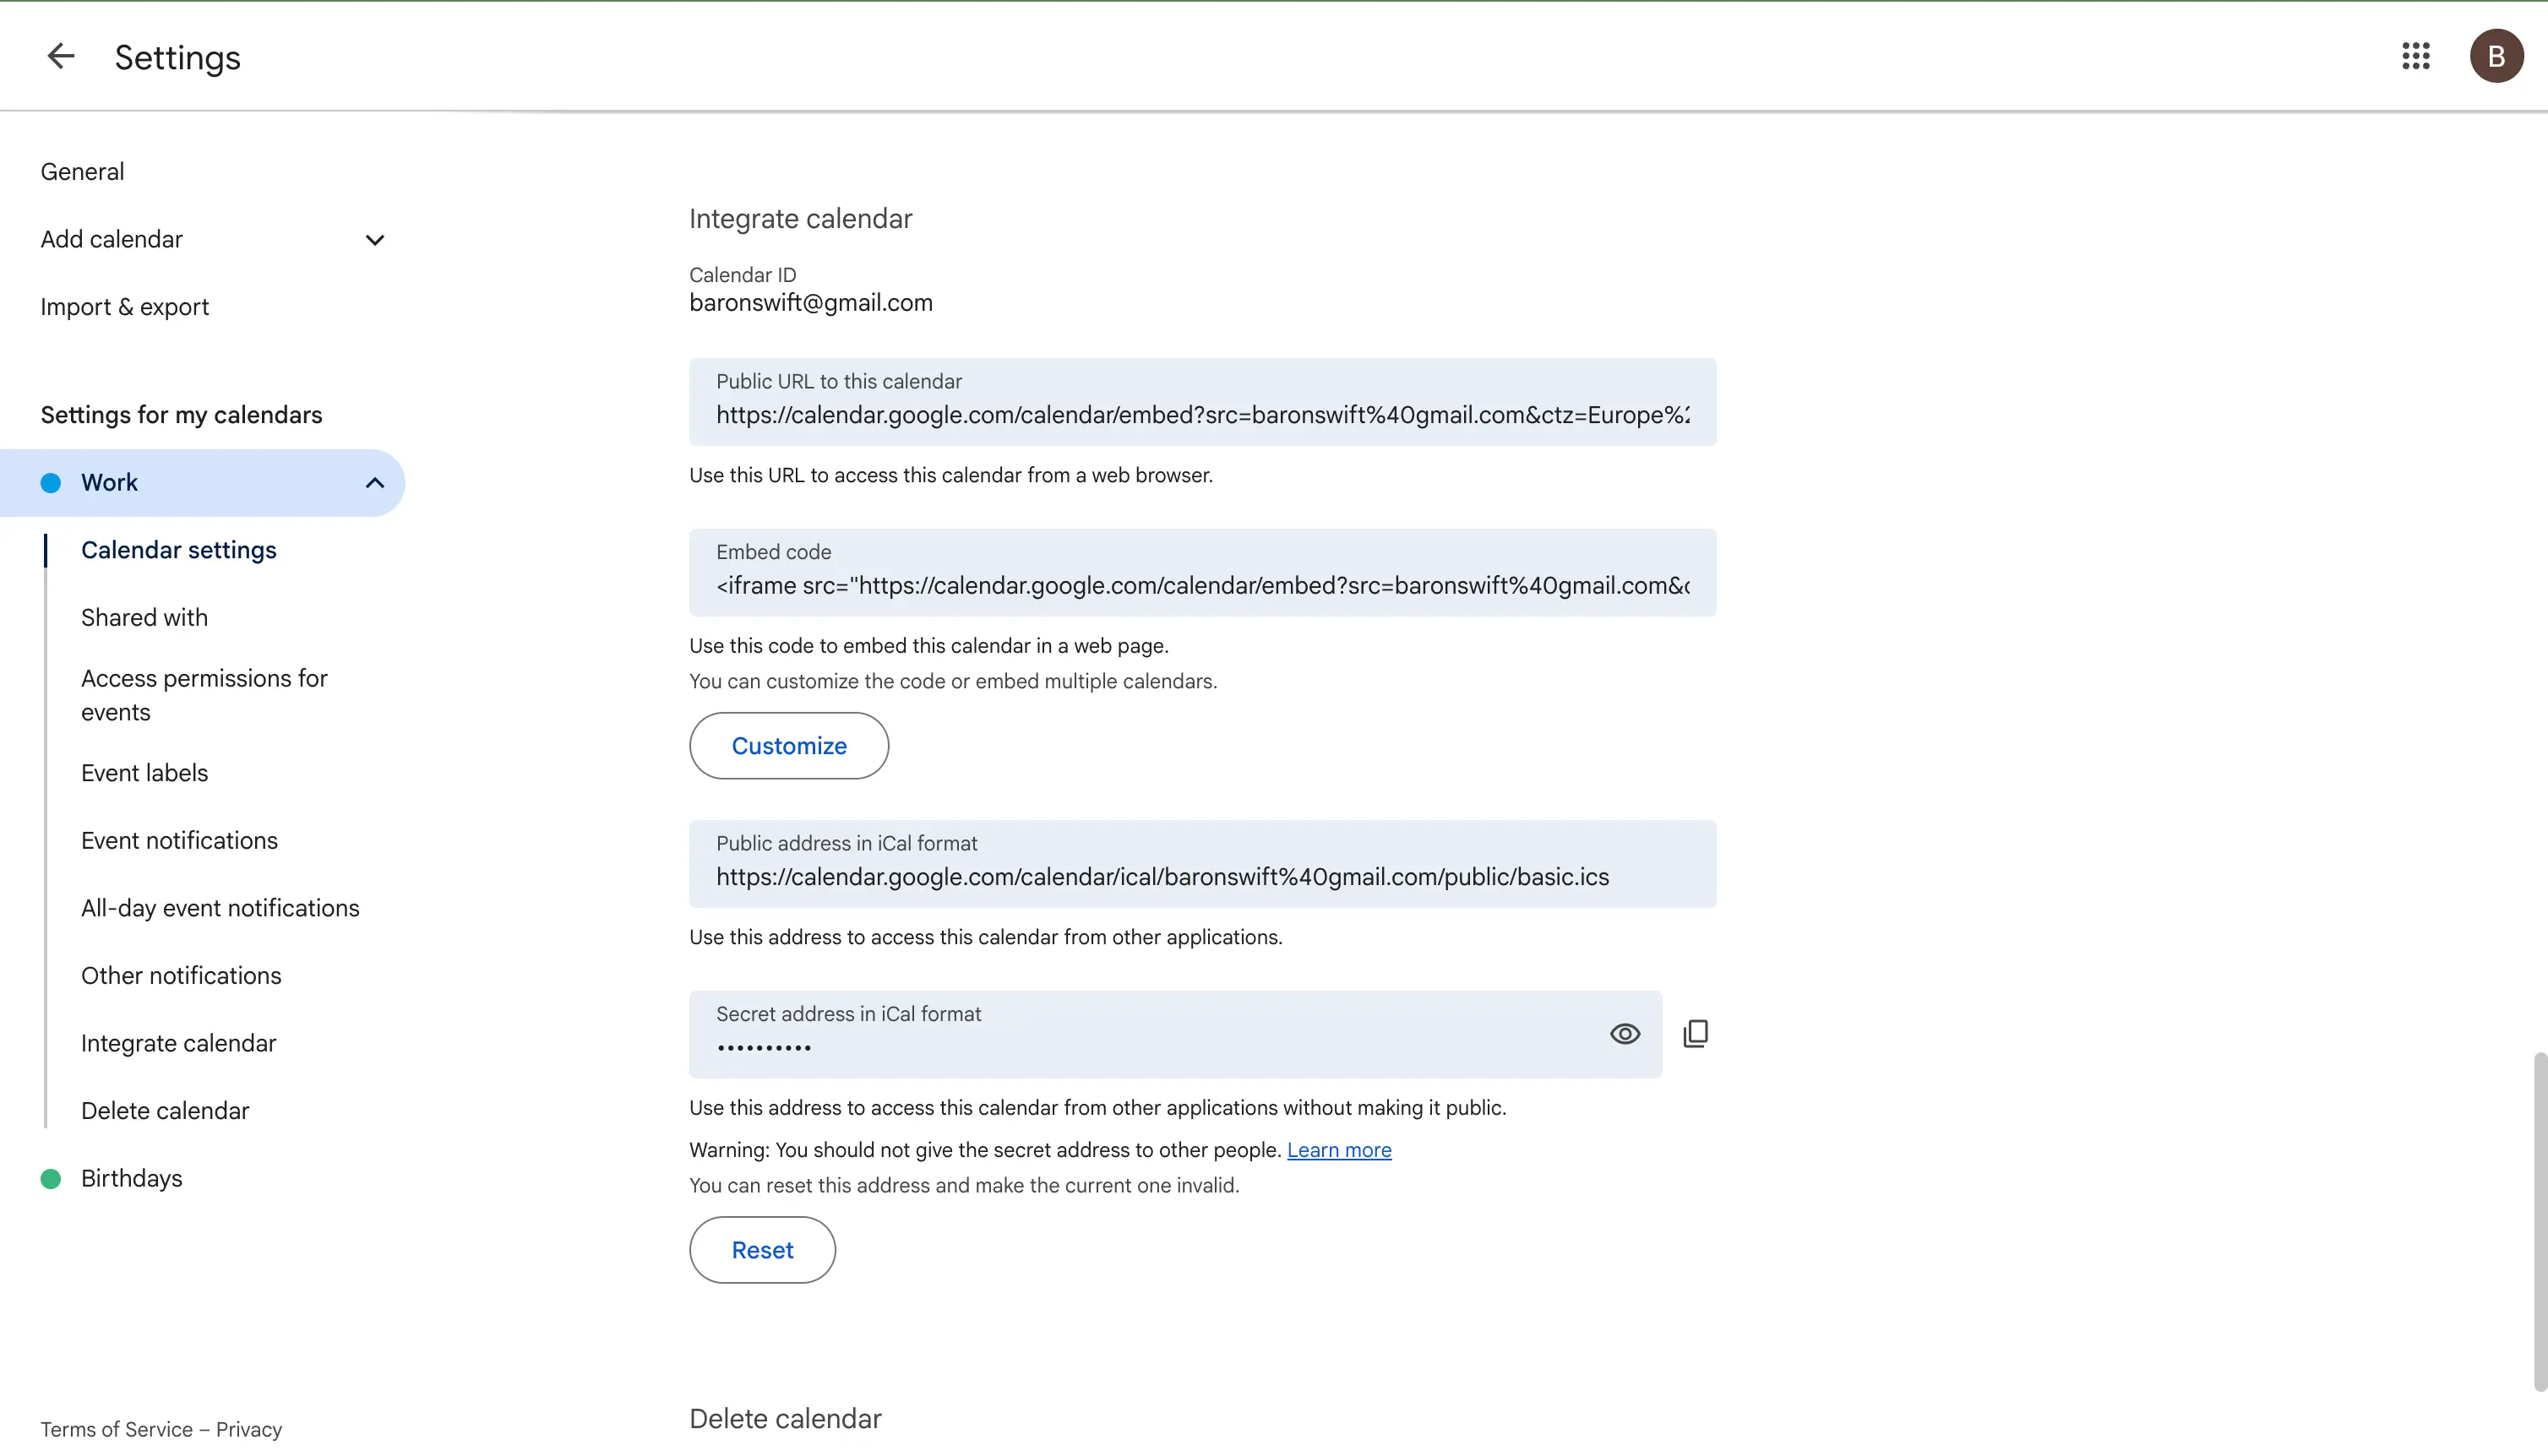Reset the secret iCal address
The width and height of the screenshot is (2548, 1456).
[x=762, y=1250]
